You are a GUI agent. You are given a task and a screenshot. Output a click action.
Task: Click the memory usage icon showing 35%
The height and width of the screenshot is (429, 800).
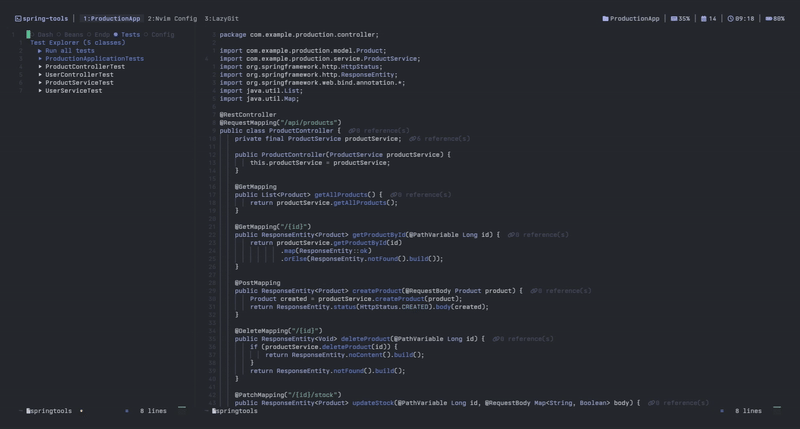tap(674, 18)
